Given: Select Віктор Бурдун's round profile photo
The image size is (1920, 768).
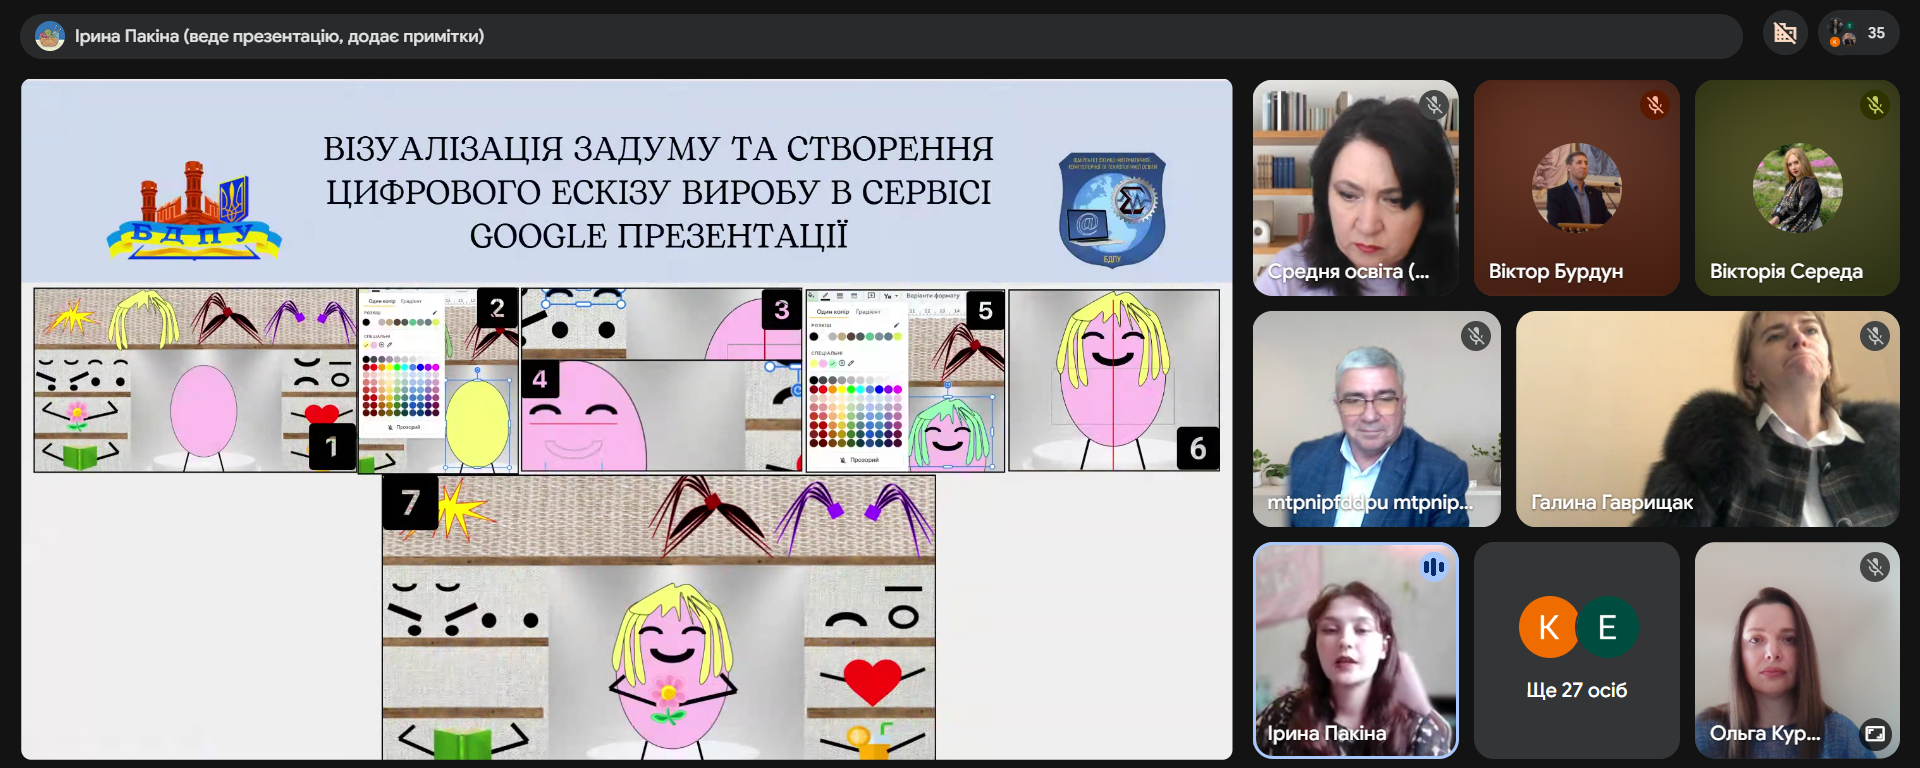Looking at the screenshot, I should tap(1577, 188).
